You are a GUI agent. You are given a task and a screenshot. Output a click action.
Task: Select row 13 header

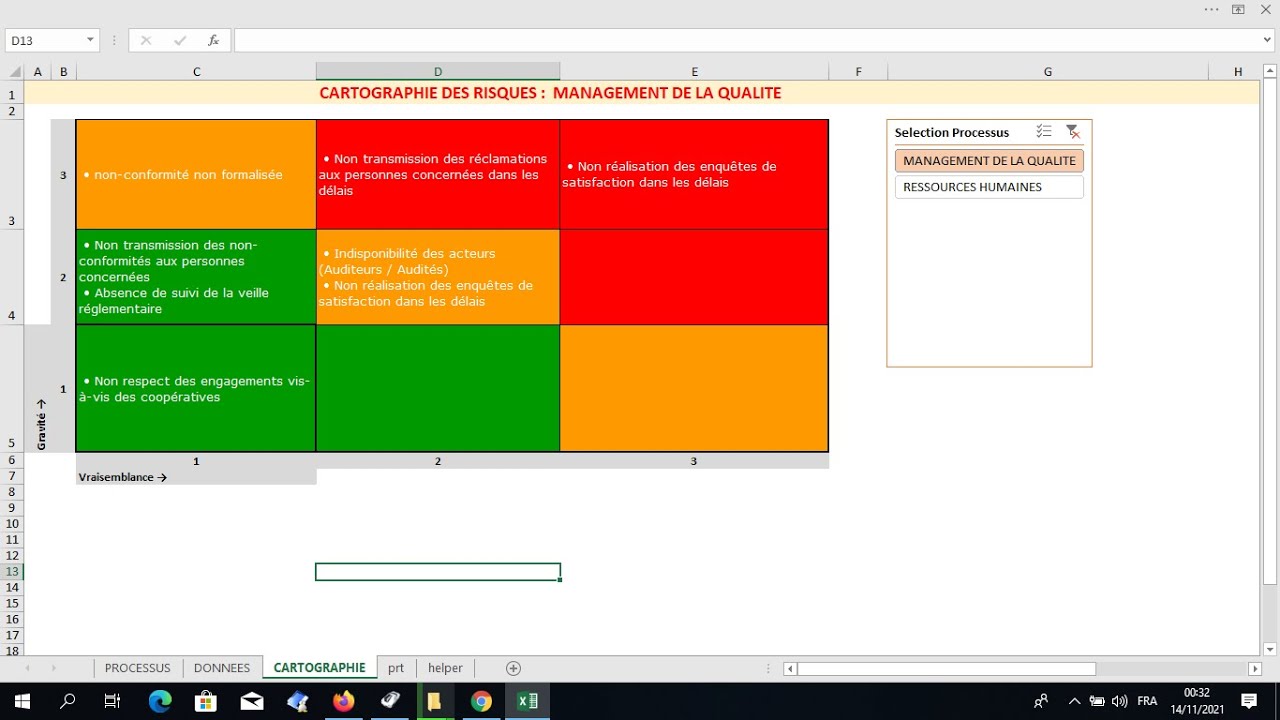coord(12,572)
